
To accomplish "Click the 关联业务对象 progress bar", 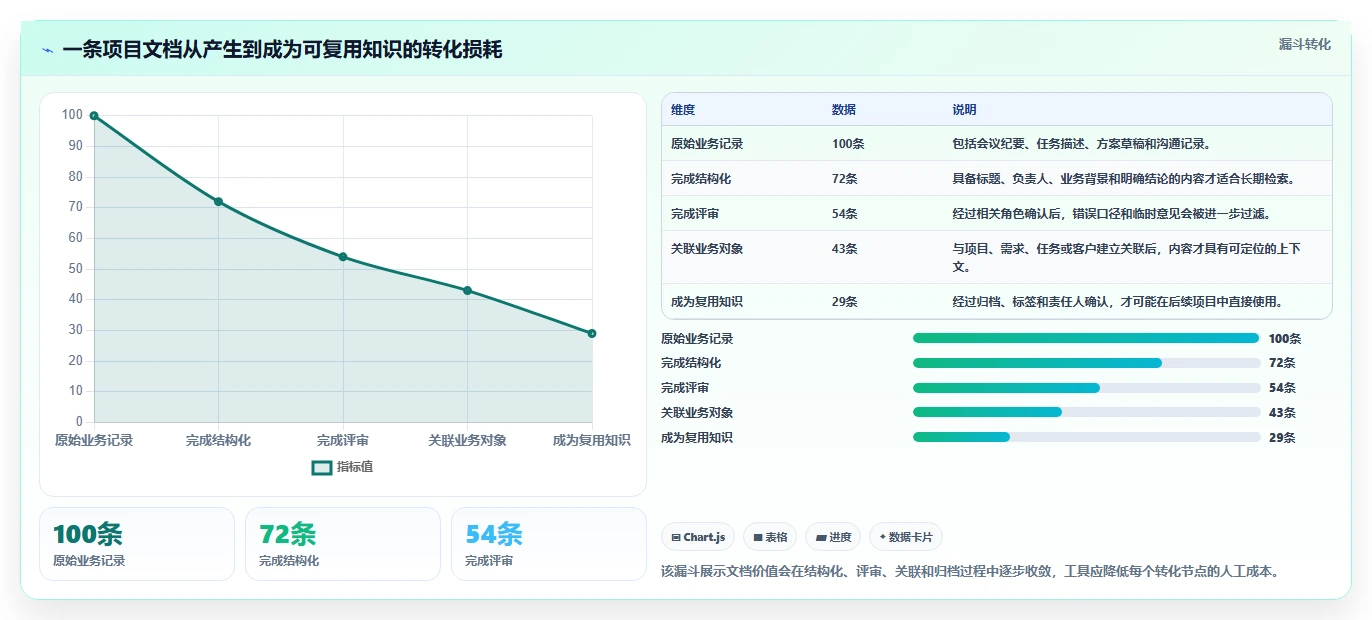I will click(1086, 412).
